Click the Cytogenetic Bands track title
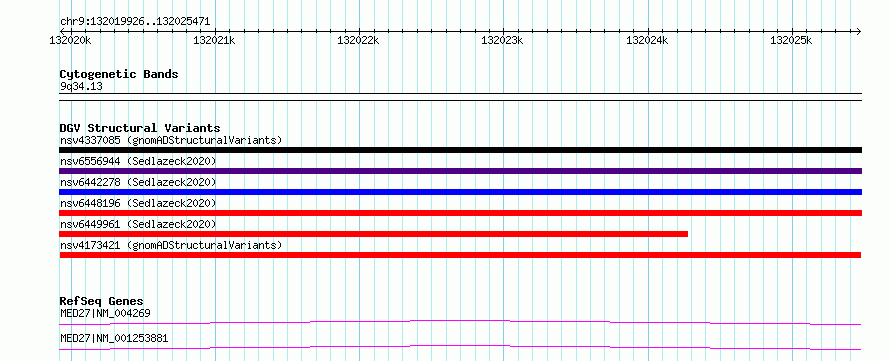 [119, 74]
